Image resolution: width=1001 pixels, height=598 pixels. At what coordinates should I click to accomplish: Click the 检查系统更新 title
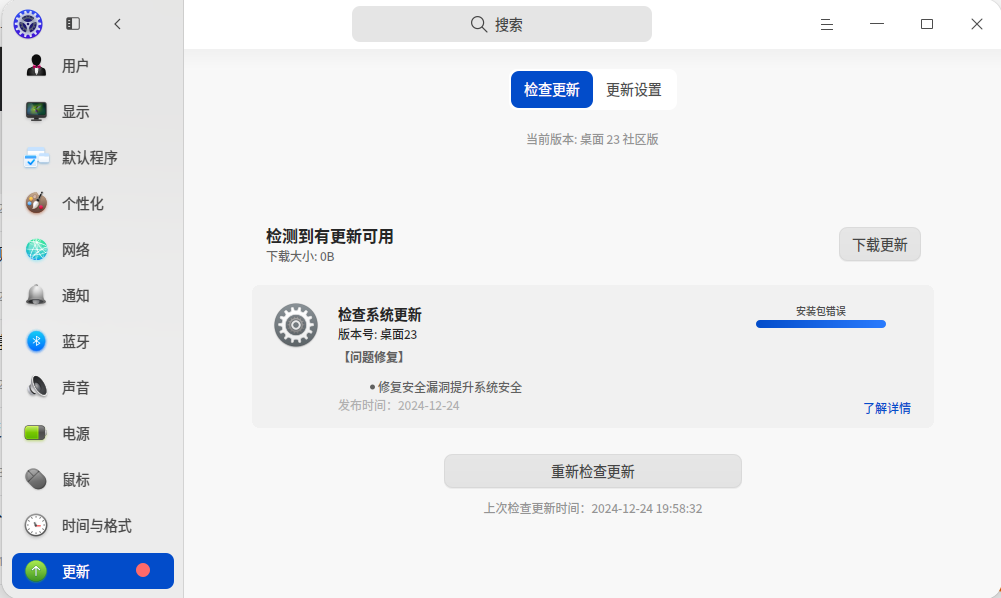click(x=380, y=315)
